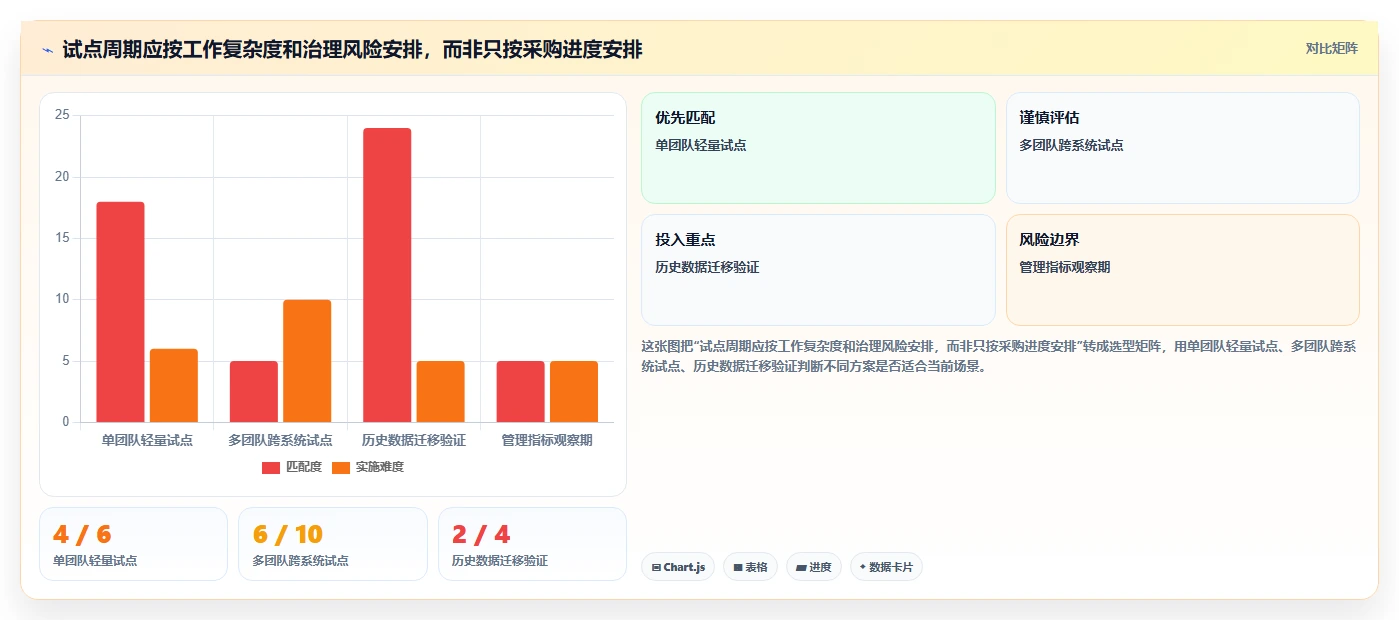Click the 投入重点 card title
The height and width of the screenshot is (620, 1399).
(685, 240)
